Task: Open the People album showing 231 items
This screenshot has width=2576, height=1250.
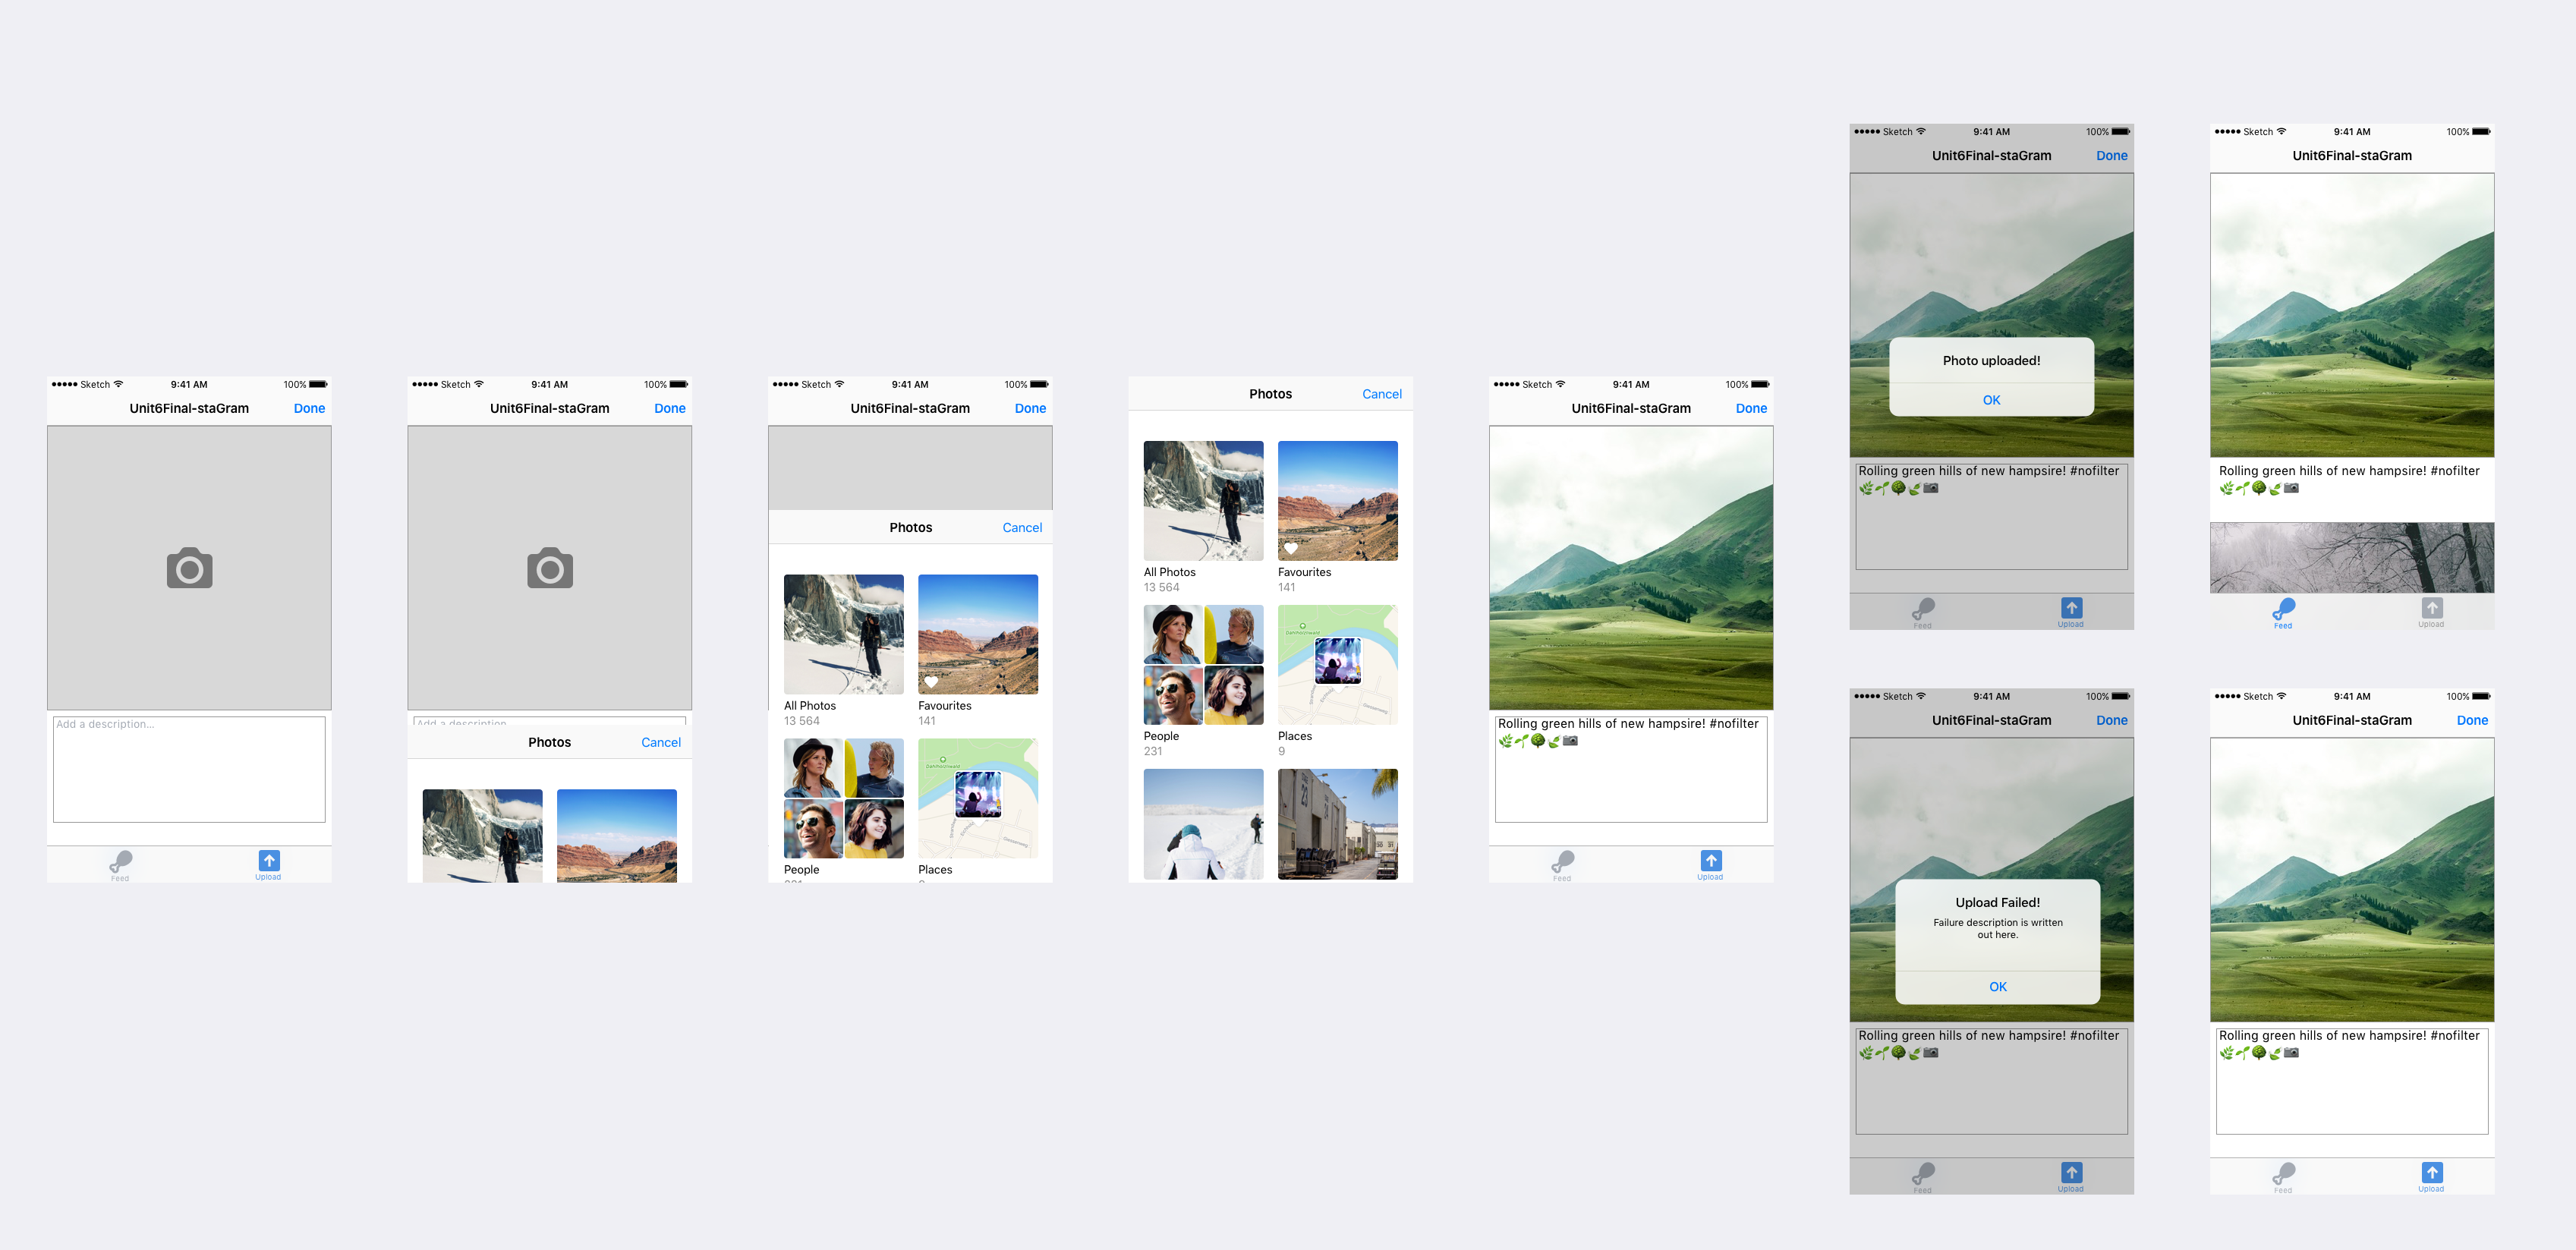Action: 1203,665
